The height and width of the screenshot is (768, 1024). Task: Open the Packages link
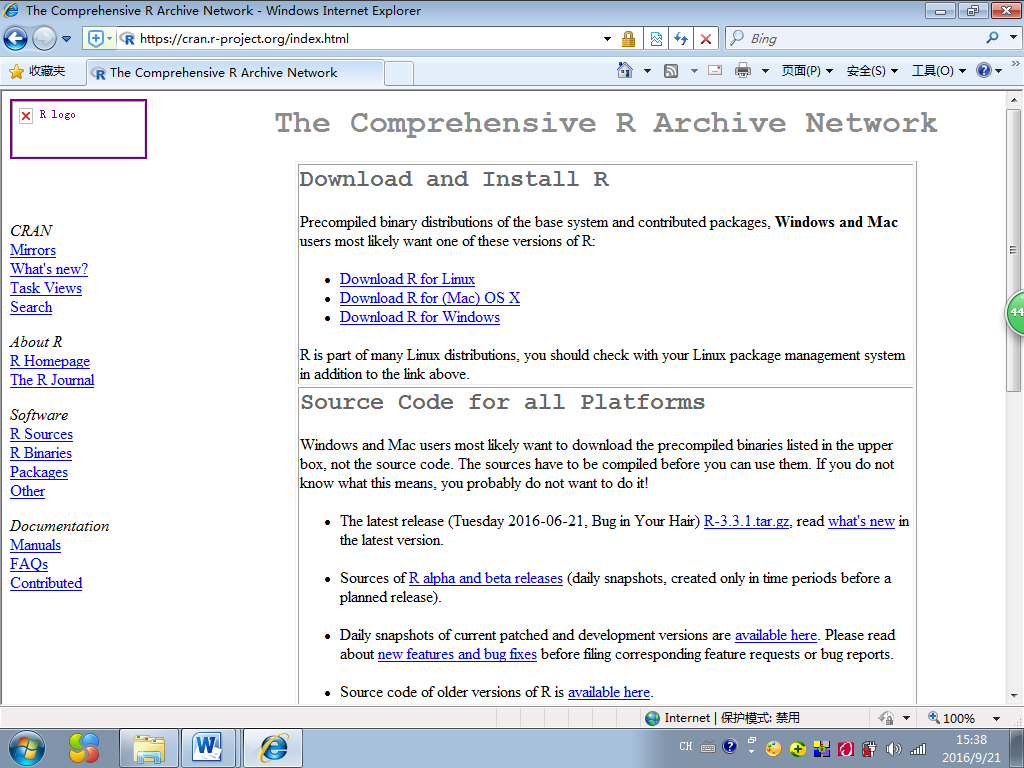39,472
